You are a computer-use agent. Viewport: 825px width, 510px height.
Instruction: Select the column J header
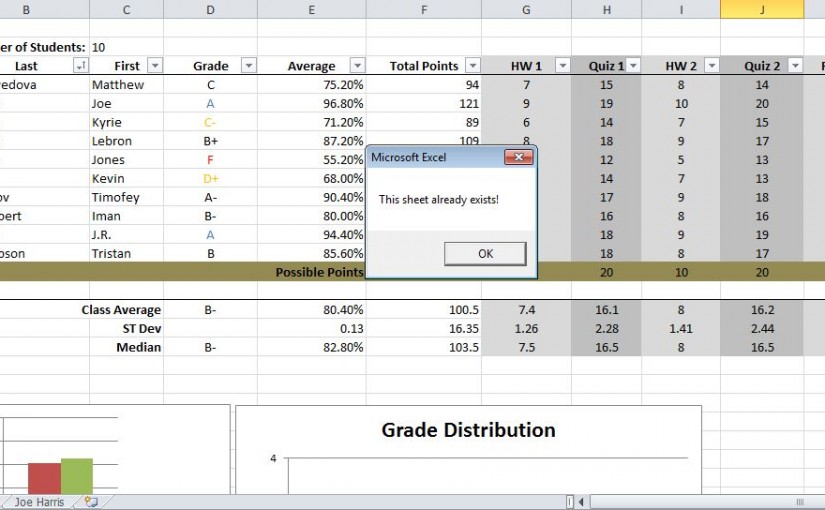pos(761,9)
